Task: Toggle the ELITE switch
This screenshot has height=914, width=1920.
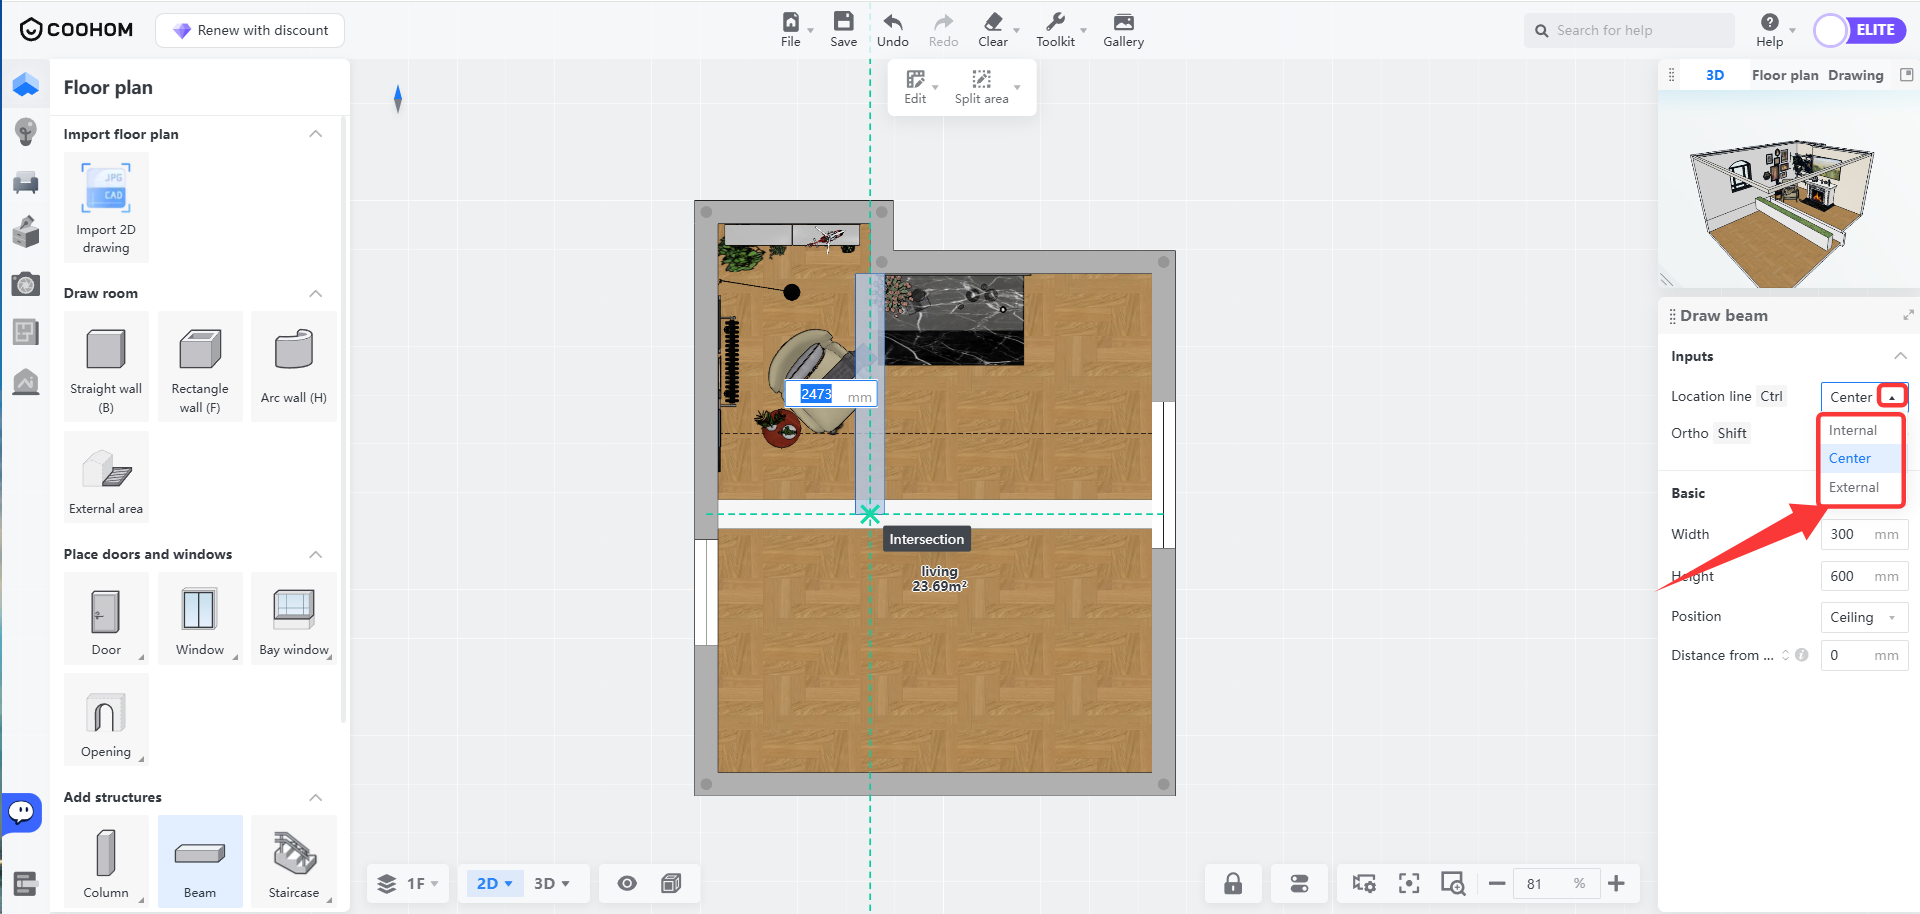Action: click(1859, 30)
